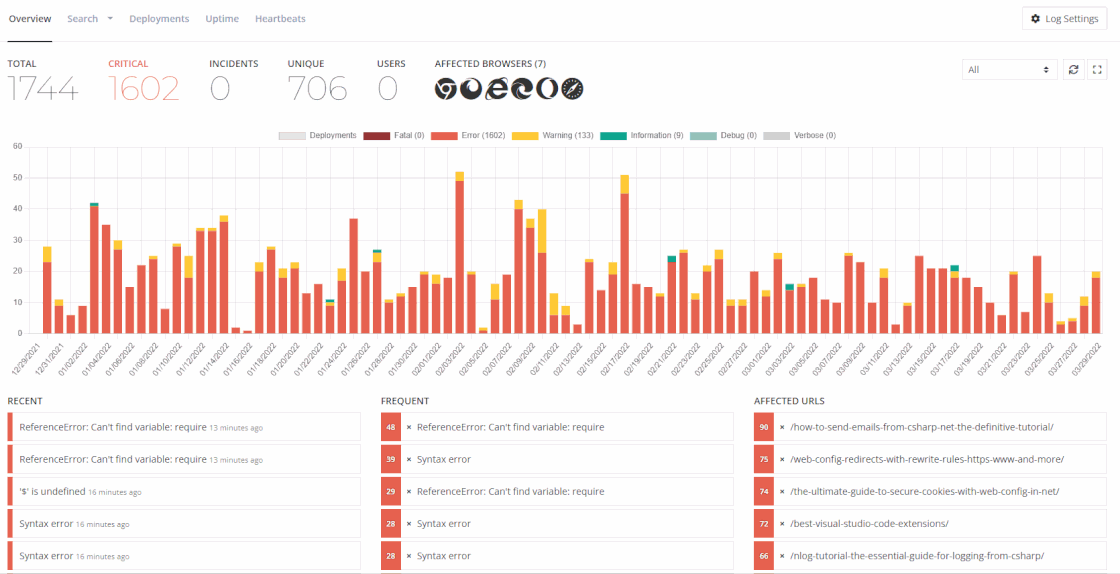Viewport: 1120px width, 574px height.
Task: Click the Incidents heading
Action: pyautogui.click(x=234, y=64)
